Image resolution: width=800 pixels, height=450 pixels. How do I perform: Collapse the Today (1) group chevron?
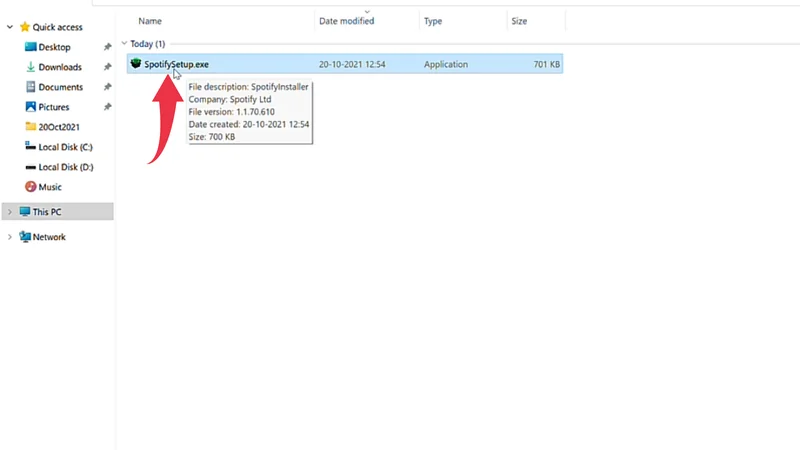click(x=124, y=44)
